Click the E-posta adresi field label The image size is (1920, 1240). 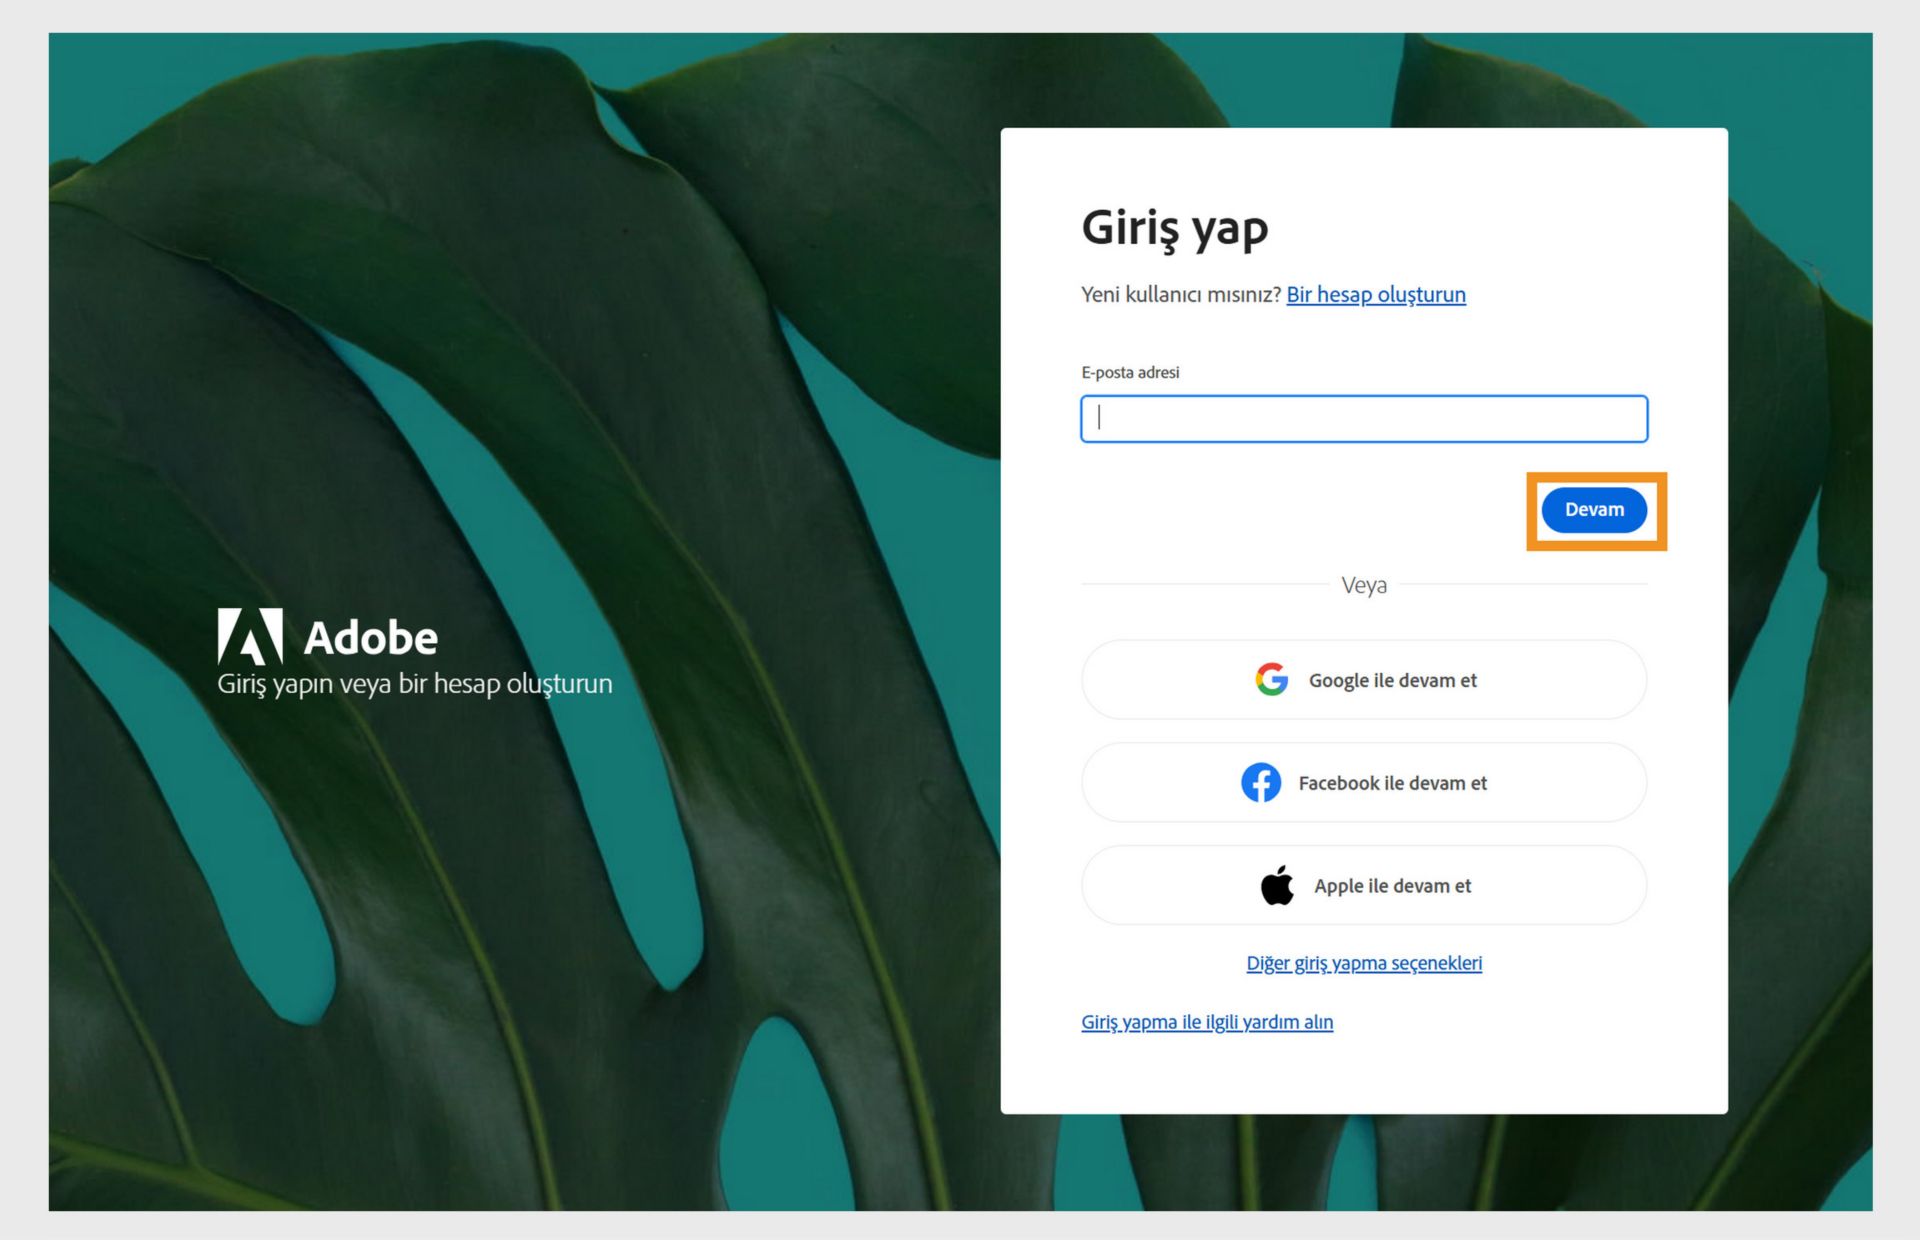(x=1130, y=373)
